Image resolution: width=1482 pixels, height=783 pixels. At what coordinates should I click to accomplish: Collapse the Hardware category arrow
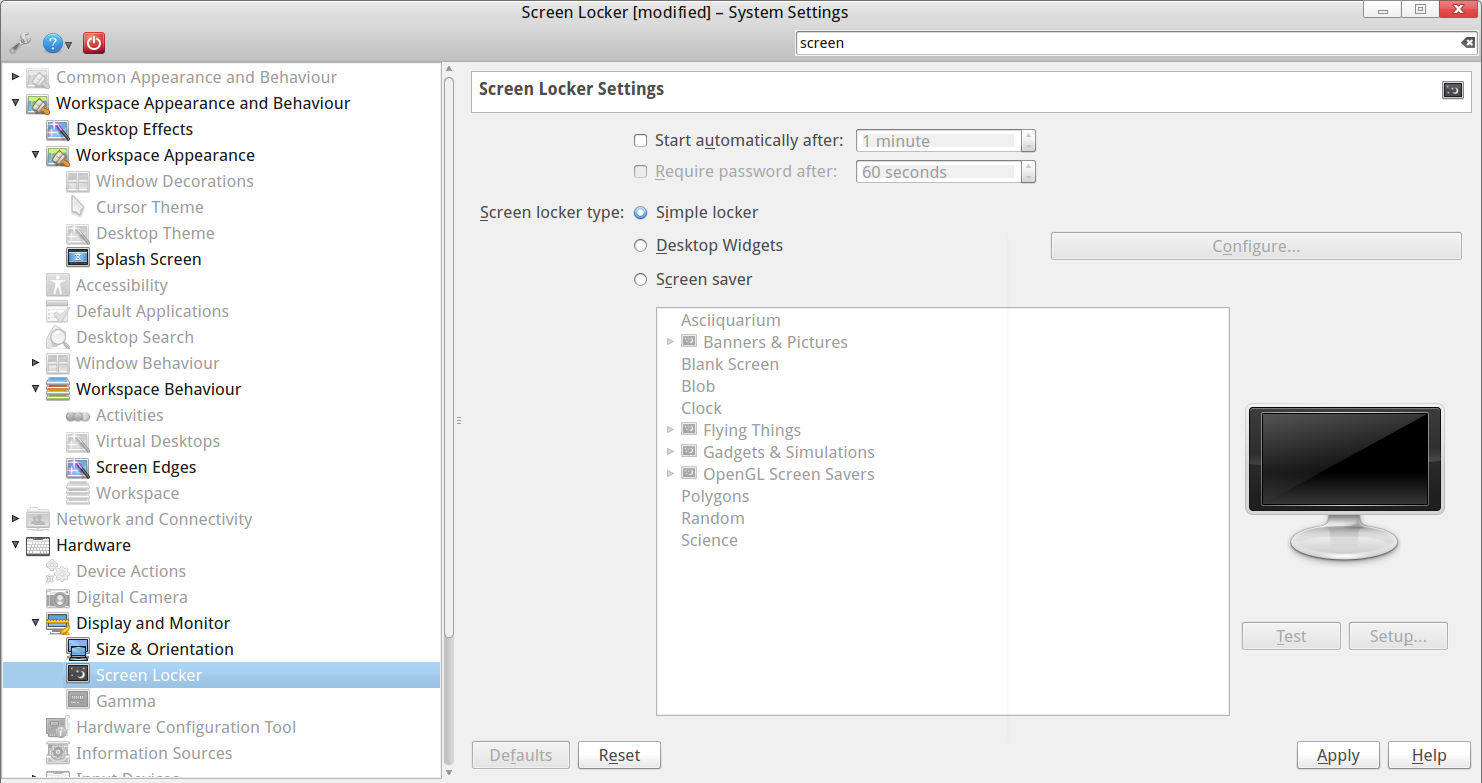pyautogui.click(x=15, y=545)
